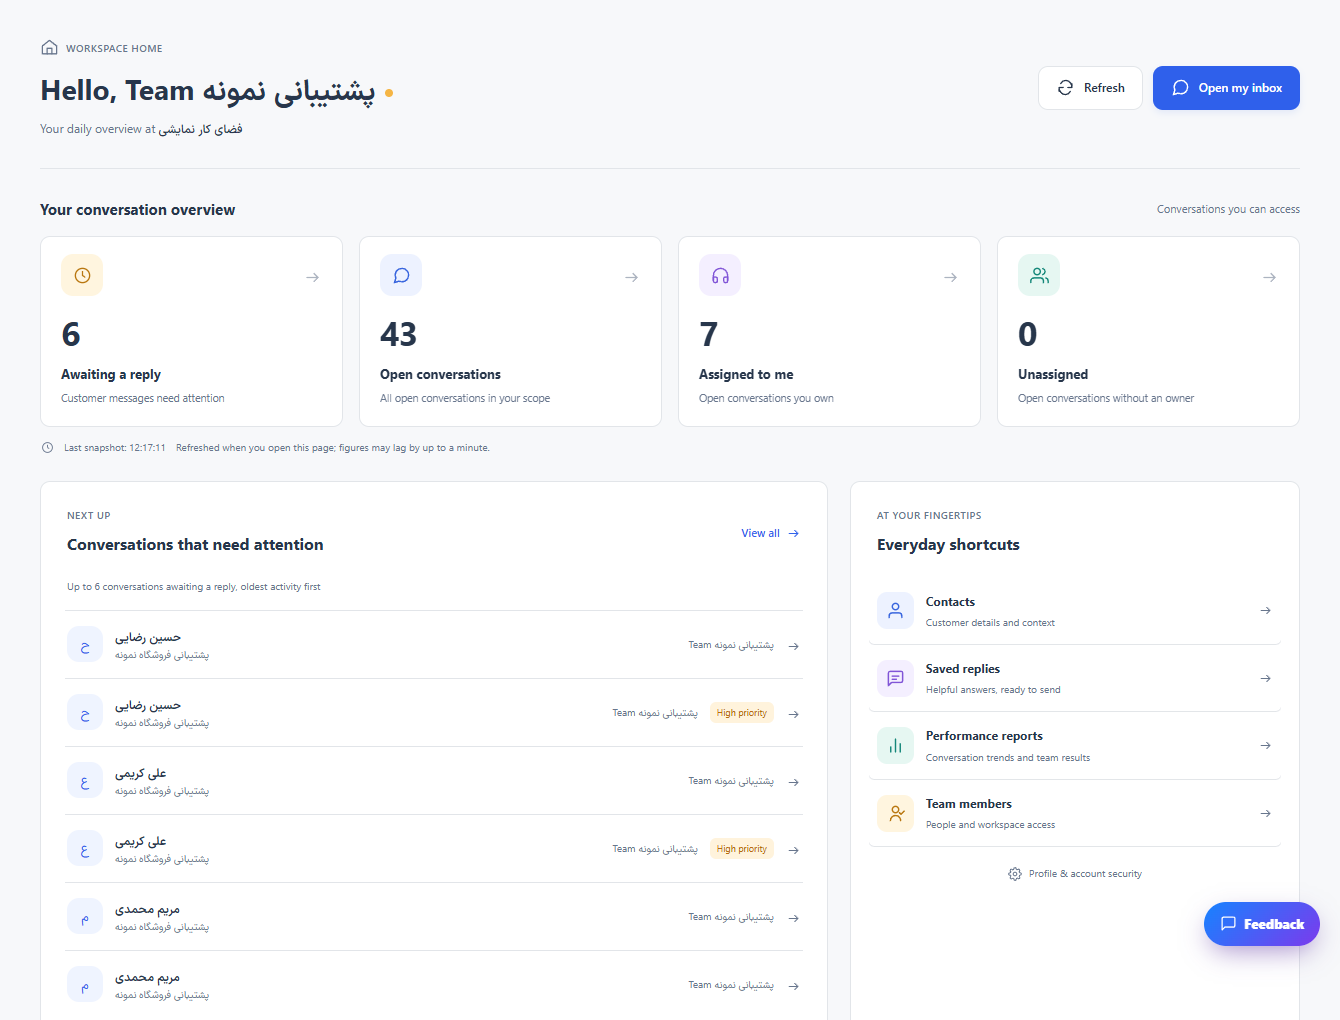Click the people icon on Unassigned card

[x=1039, y=275]
